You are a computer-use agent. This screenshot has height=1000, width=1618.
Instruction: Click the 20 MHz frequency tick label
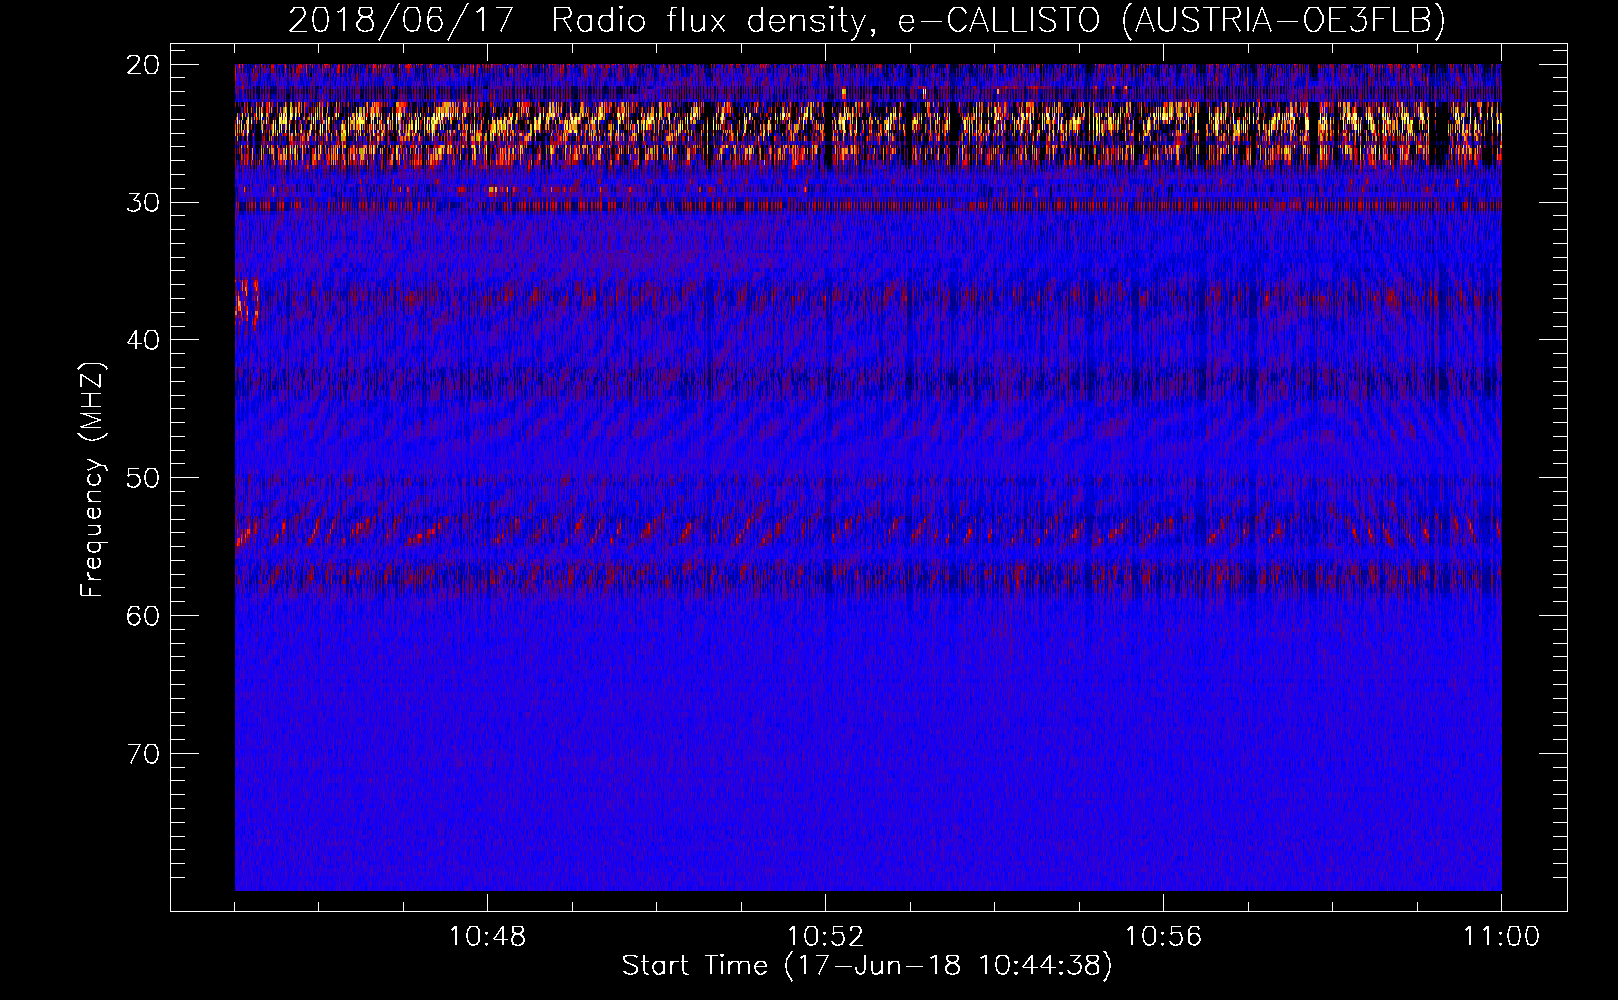click(x=143, y=65)
